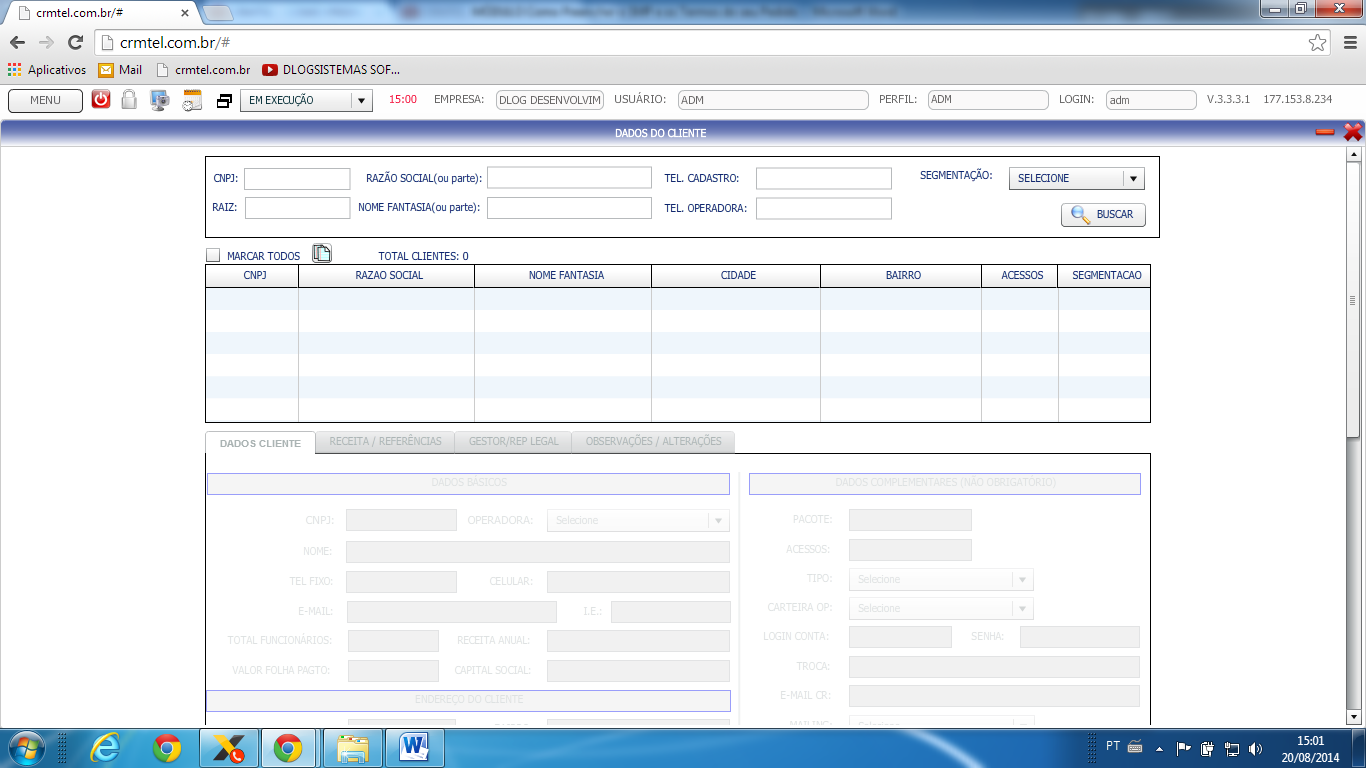The width and height of the screenshot is (1366, 768).
Task: Focus the Nome Fantasia search field
Action: tap(569, 207)
